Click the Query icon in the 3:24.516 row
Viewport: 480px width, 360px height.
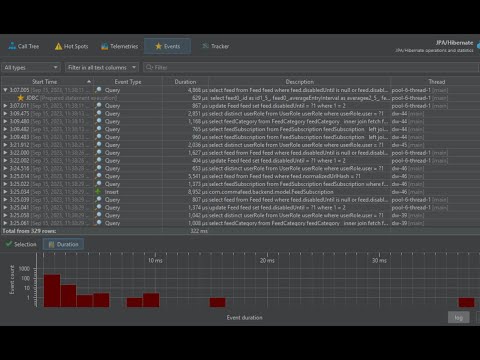pyautogui.click(x=99, y=168)
